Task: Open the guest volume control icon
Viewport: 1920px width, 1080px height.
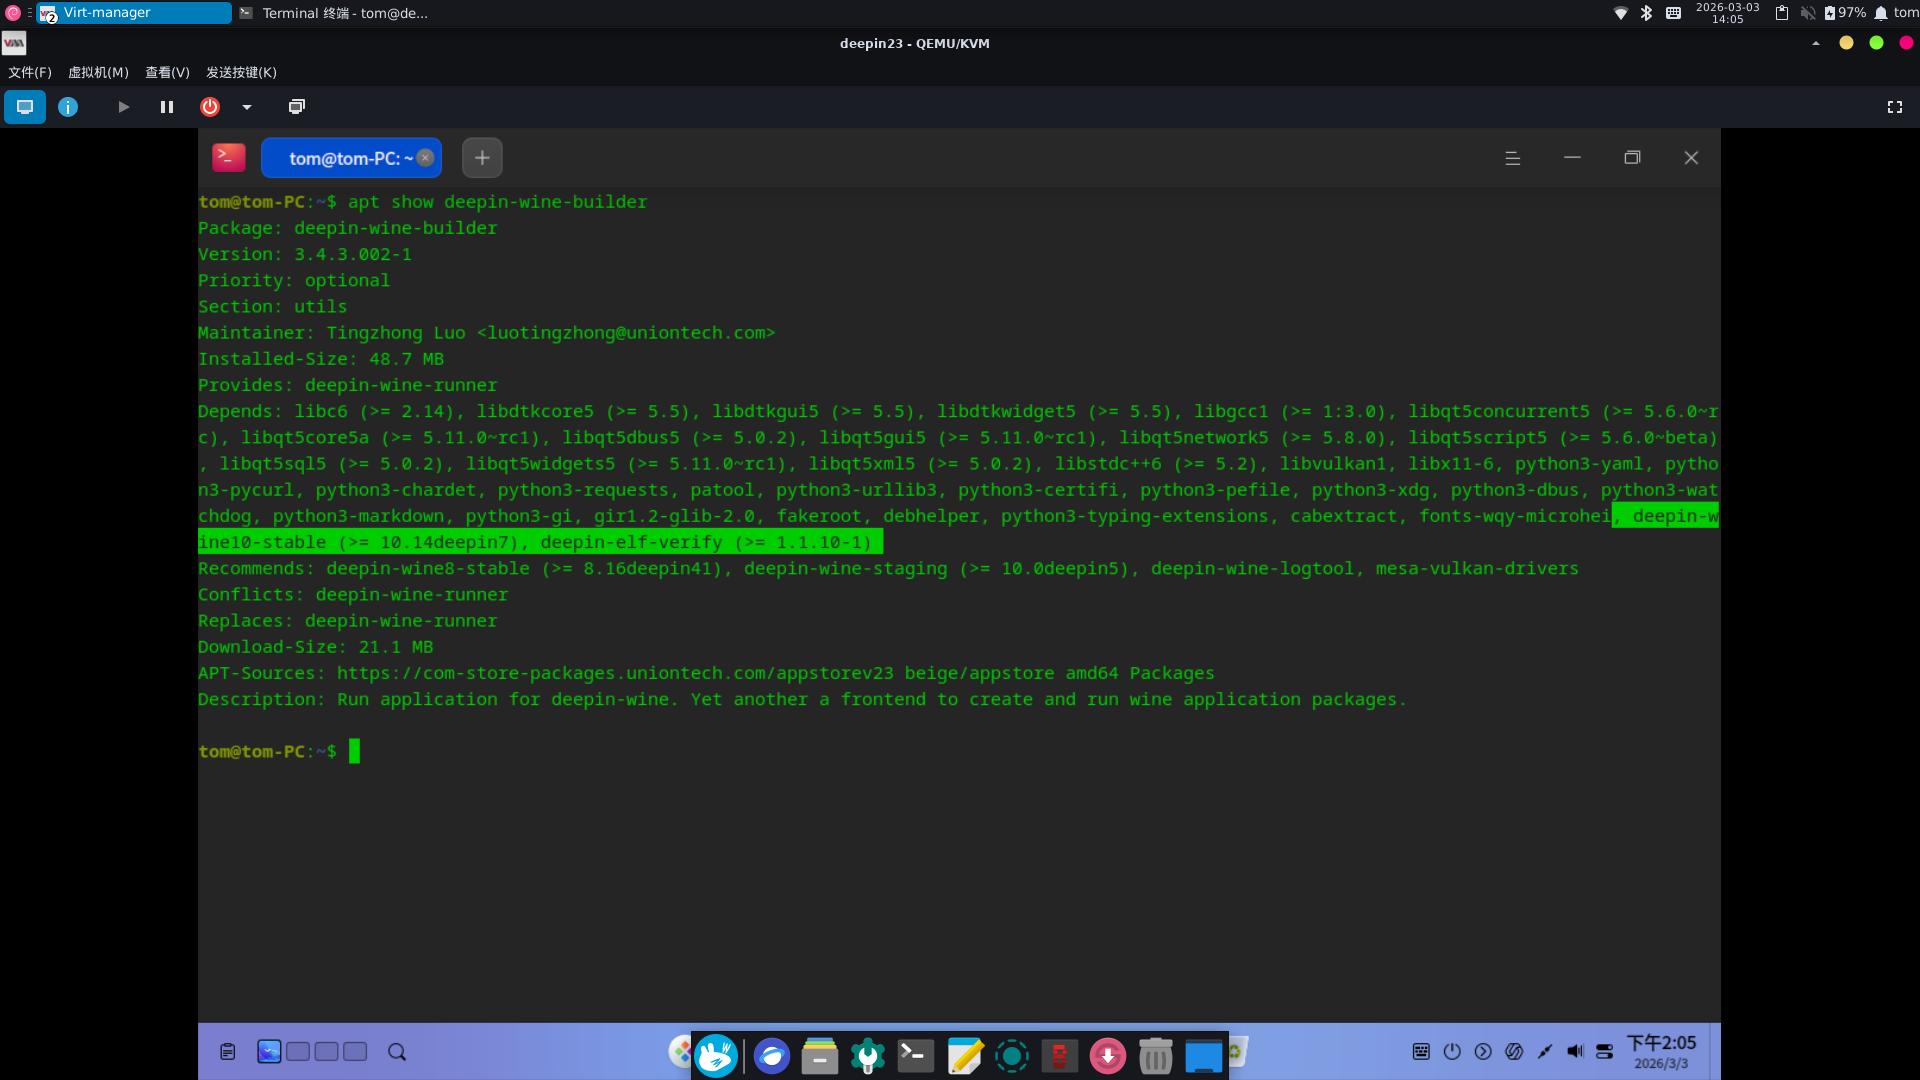Action: (1575, 1051)
